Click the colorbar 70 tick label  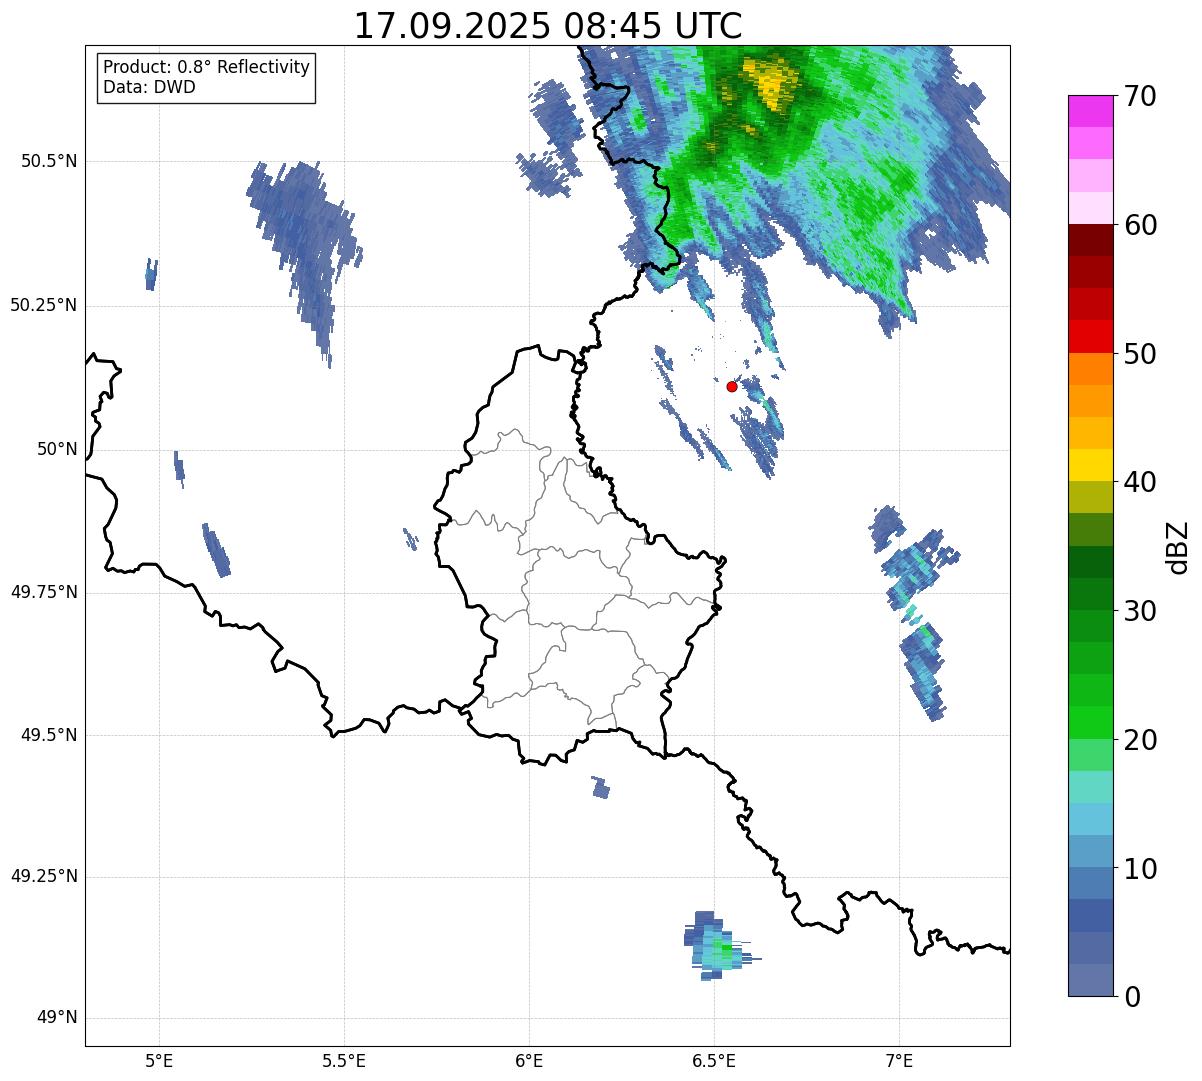[x=1140, y=97]
